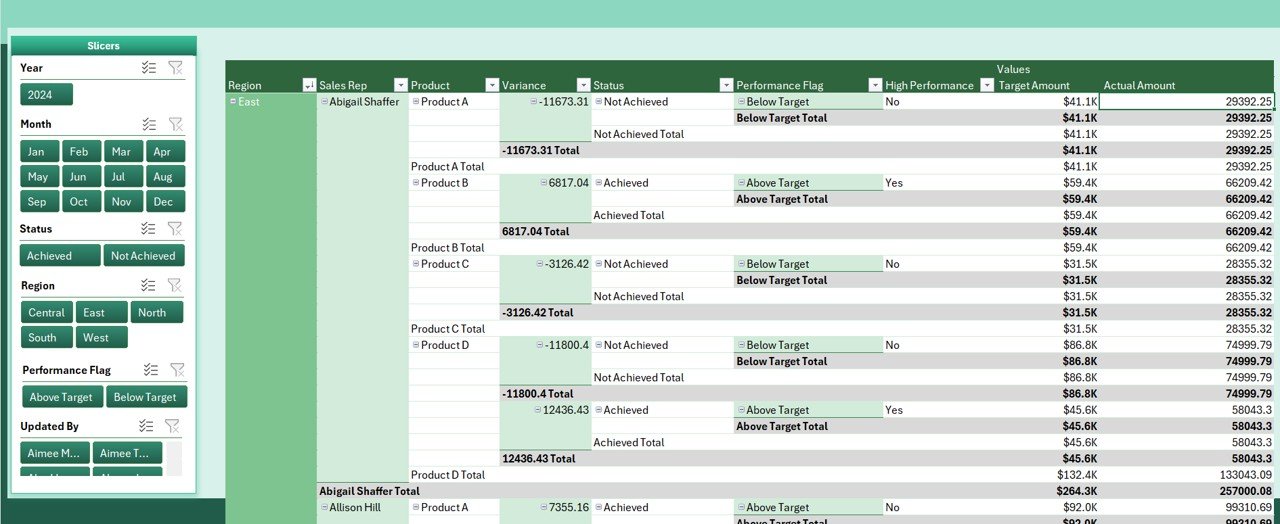Collapse the Abigail Shaffer sales rep rows
The image size is (1280, 524).
324,102
